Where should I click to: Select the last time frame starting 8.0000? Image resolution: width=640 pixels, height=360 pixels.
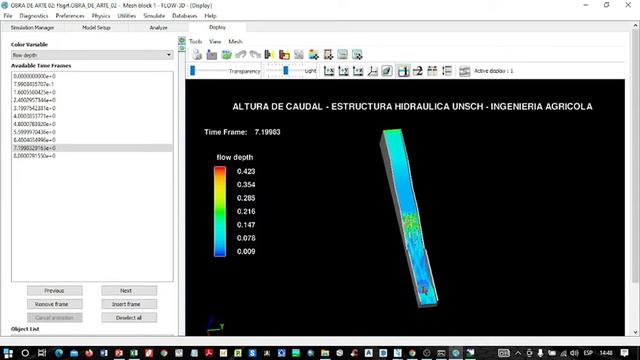tap(92, 156)
